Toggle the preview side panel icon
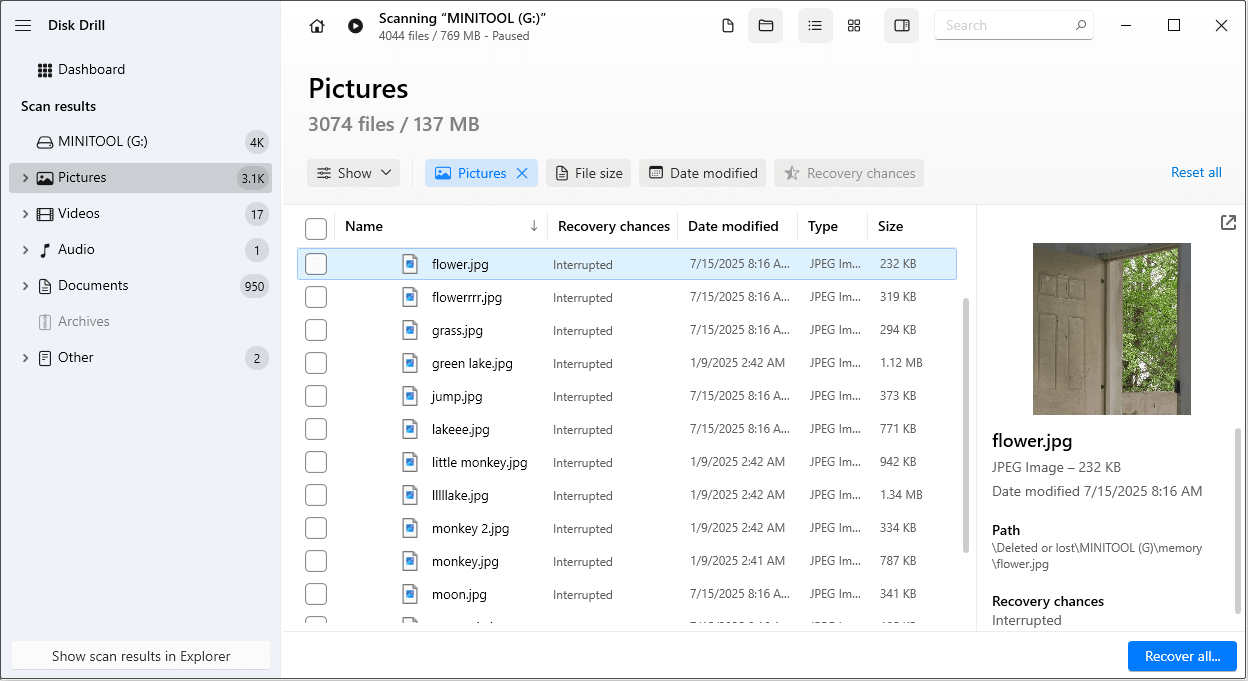The width and height of the screenshot is (1248, 681). coord(901,25)
